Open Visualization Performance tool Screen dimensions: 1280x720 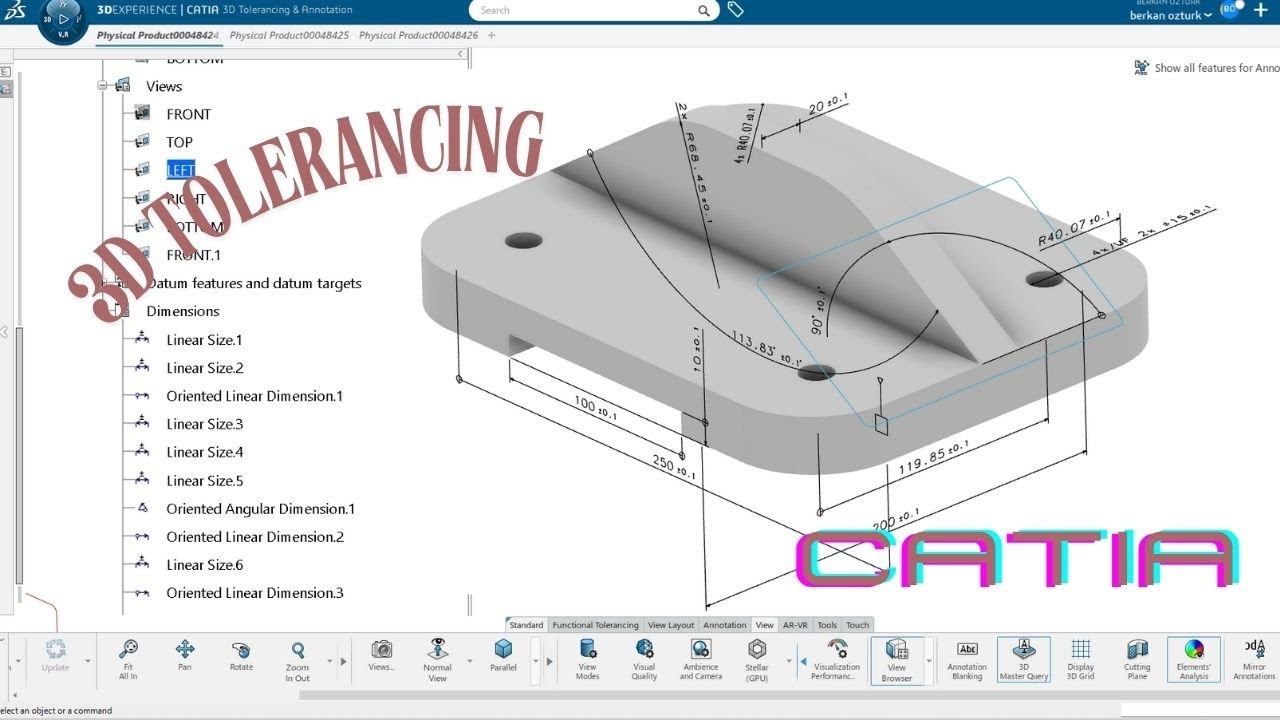tap(837, 660)
